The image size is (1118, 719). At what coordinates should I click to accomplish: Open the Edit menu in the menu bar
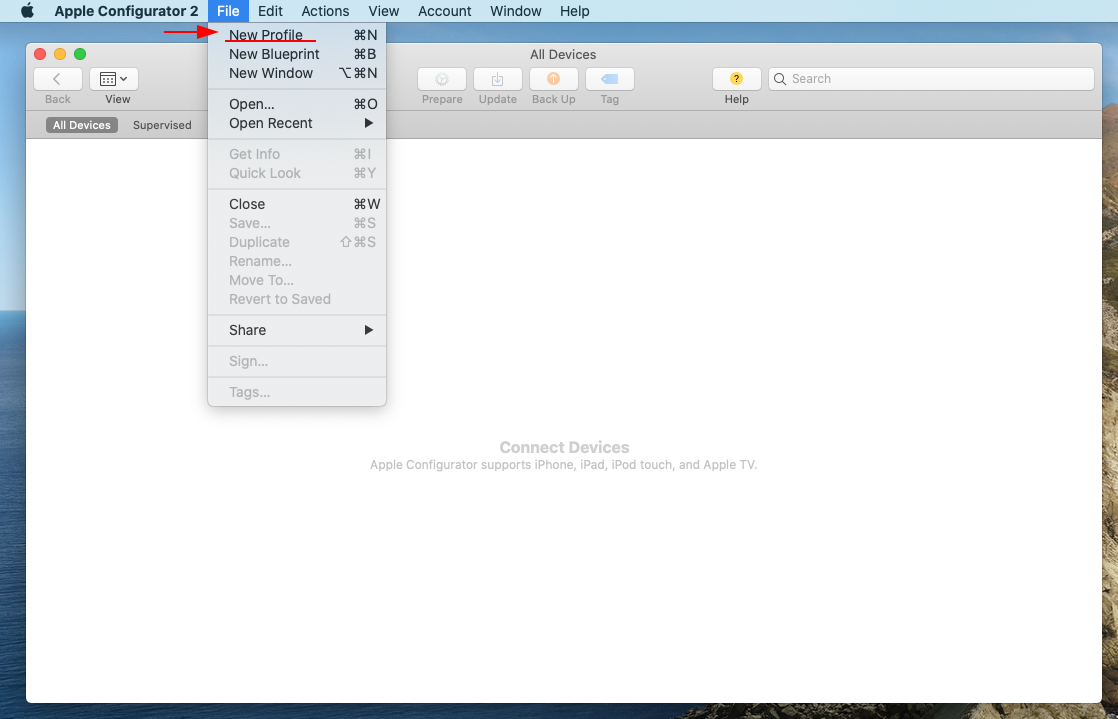270,11
